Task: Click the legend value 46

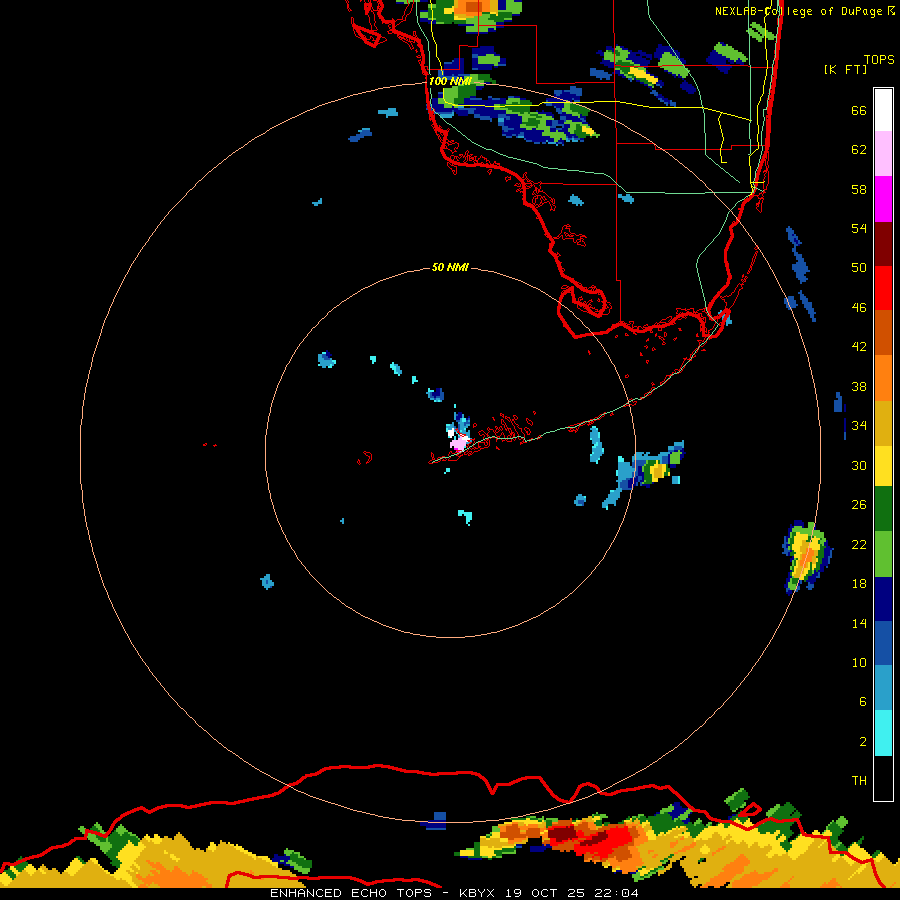Action: pos(859,308)
